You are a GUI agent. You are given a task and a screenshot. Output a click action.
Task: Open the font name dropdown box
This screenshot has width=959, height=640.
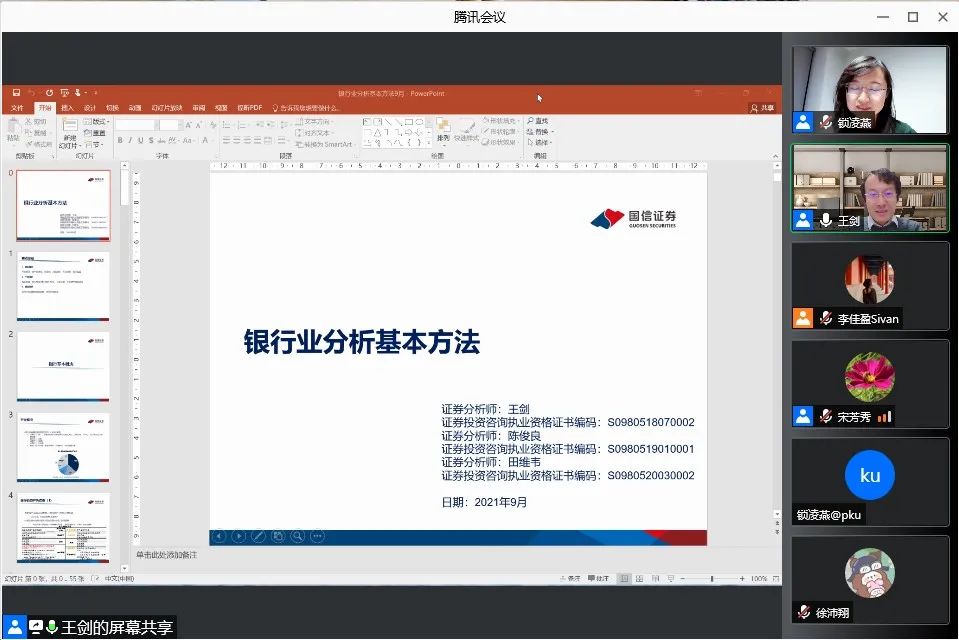(135, 125)
